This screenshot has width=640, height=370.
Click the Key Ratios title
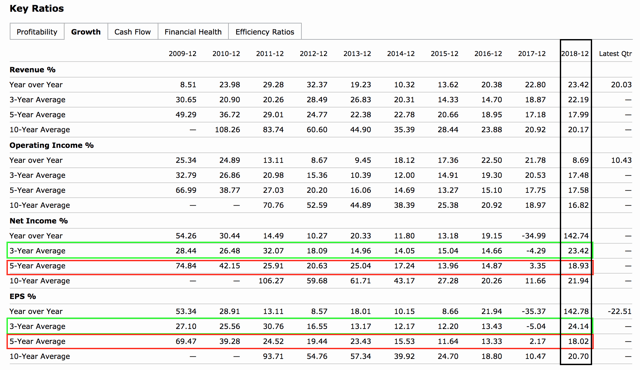click(x=37, y=9)
